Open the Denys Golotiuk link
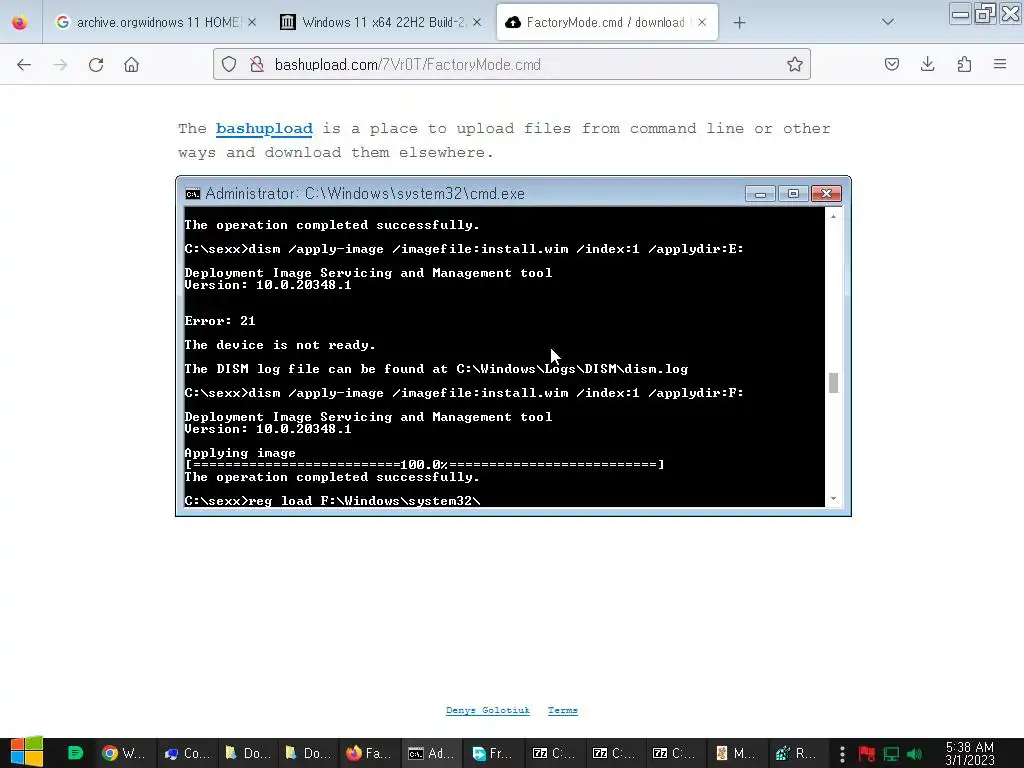 (x=487, y=711)
